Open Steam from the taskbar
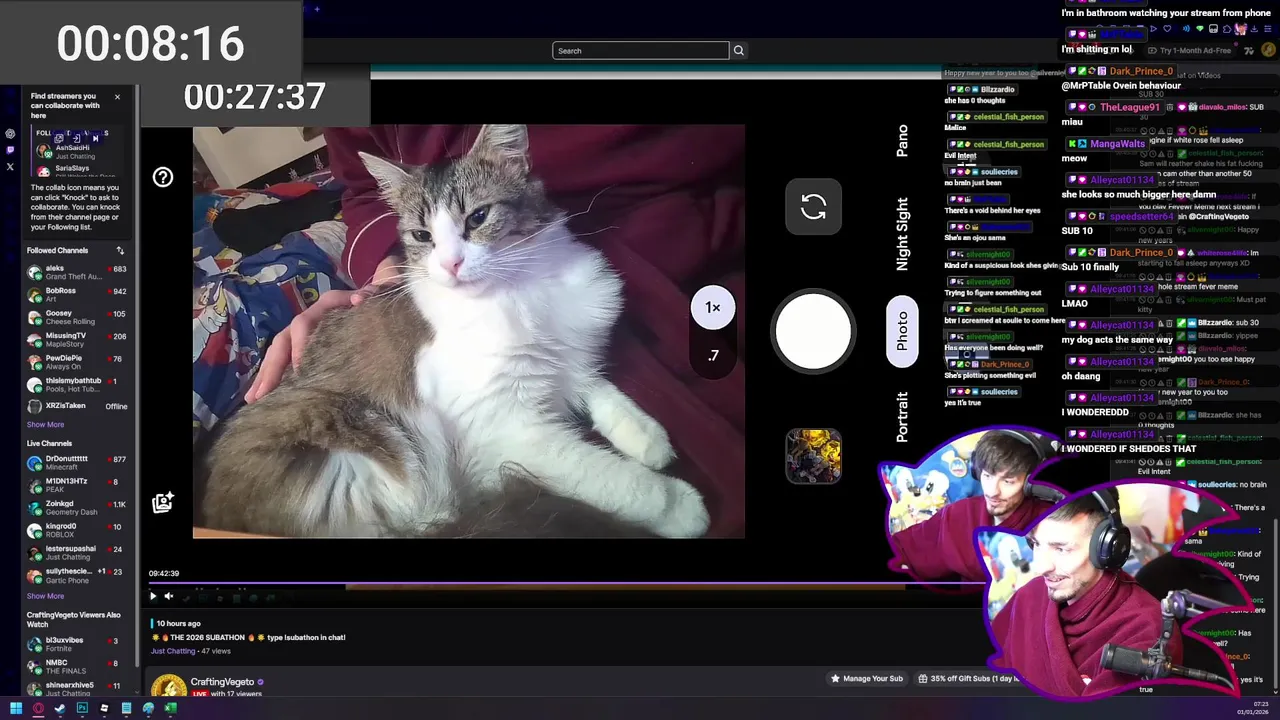 pyautogui.click(x=60, y=709)
